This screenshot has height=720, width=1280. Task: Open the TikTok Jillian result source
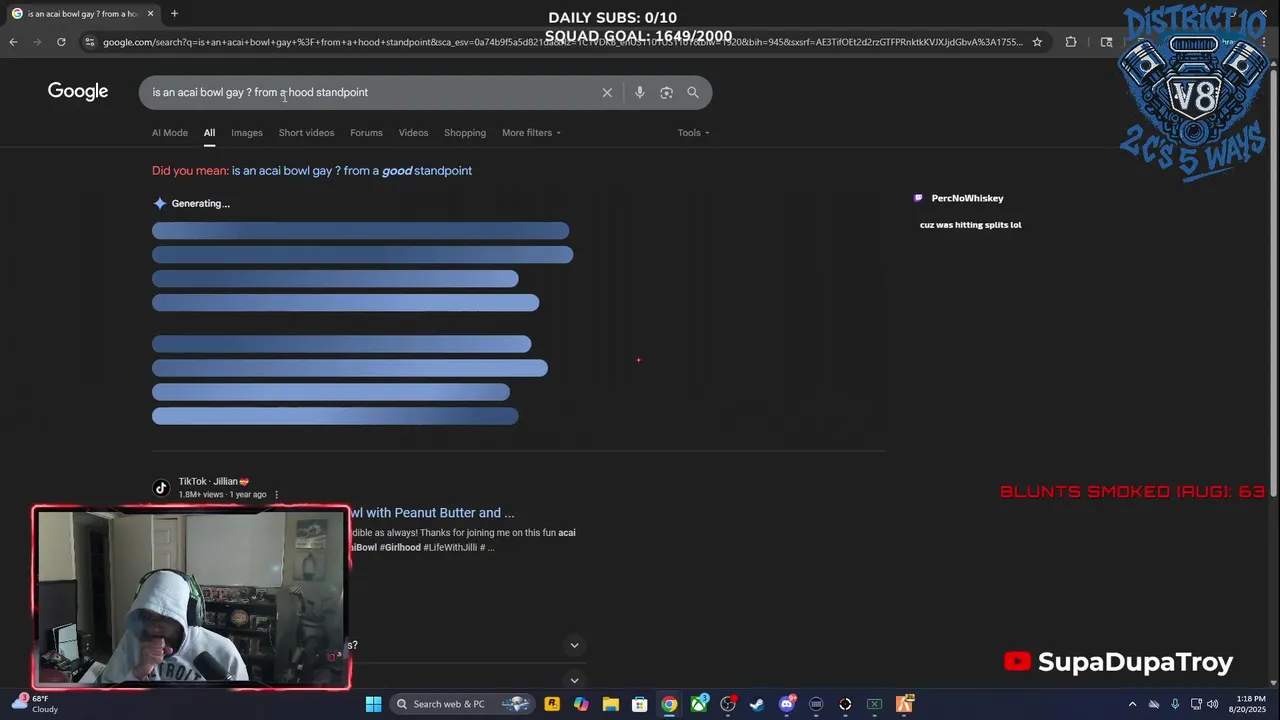point(214,481)
